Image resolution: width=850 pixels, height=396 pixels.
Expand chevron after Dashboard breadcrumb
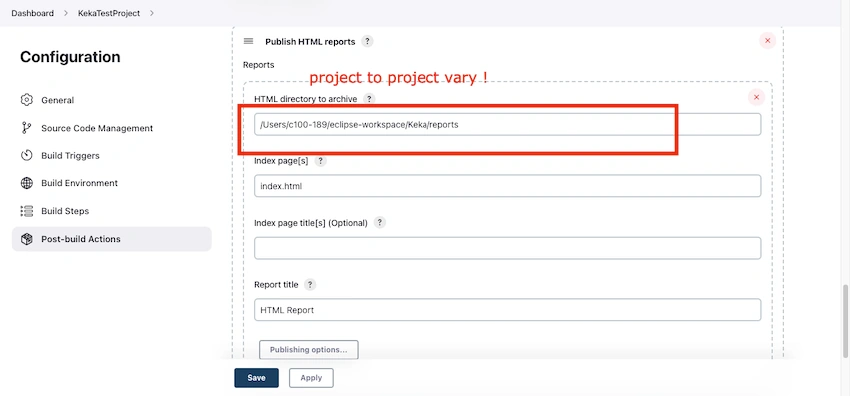tap(66, 13)
